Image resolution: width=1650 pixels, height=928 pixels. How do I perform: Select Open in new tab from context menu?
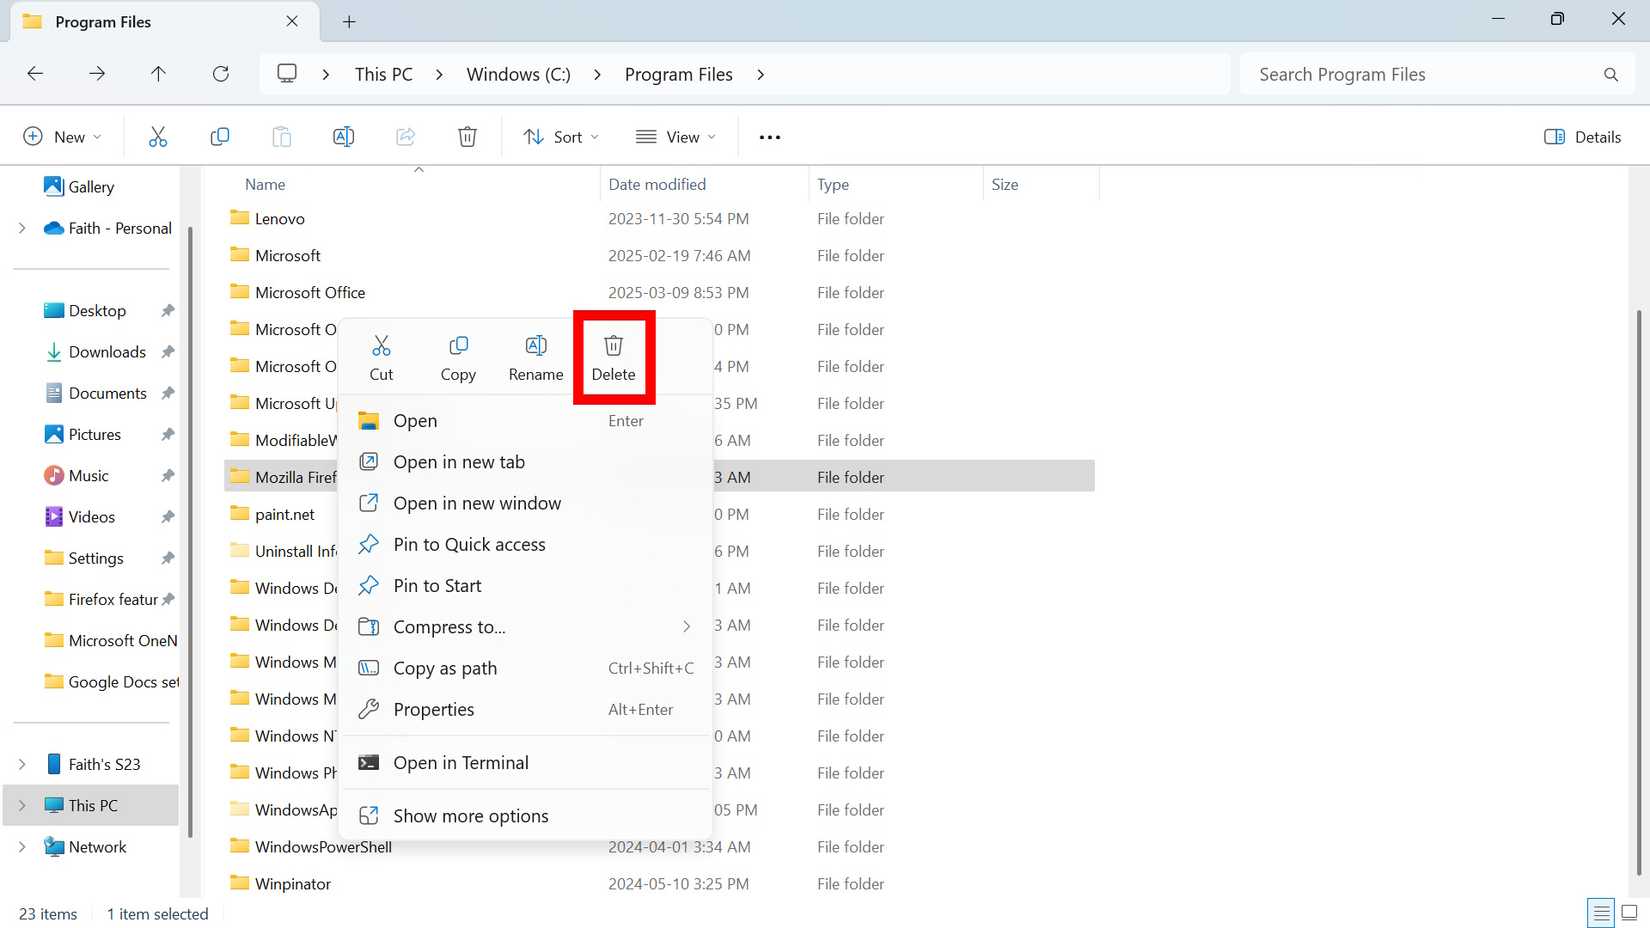(x=459, y=462)
